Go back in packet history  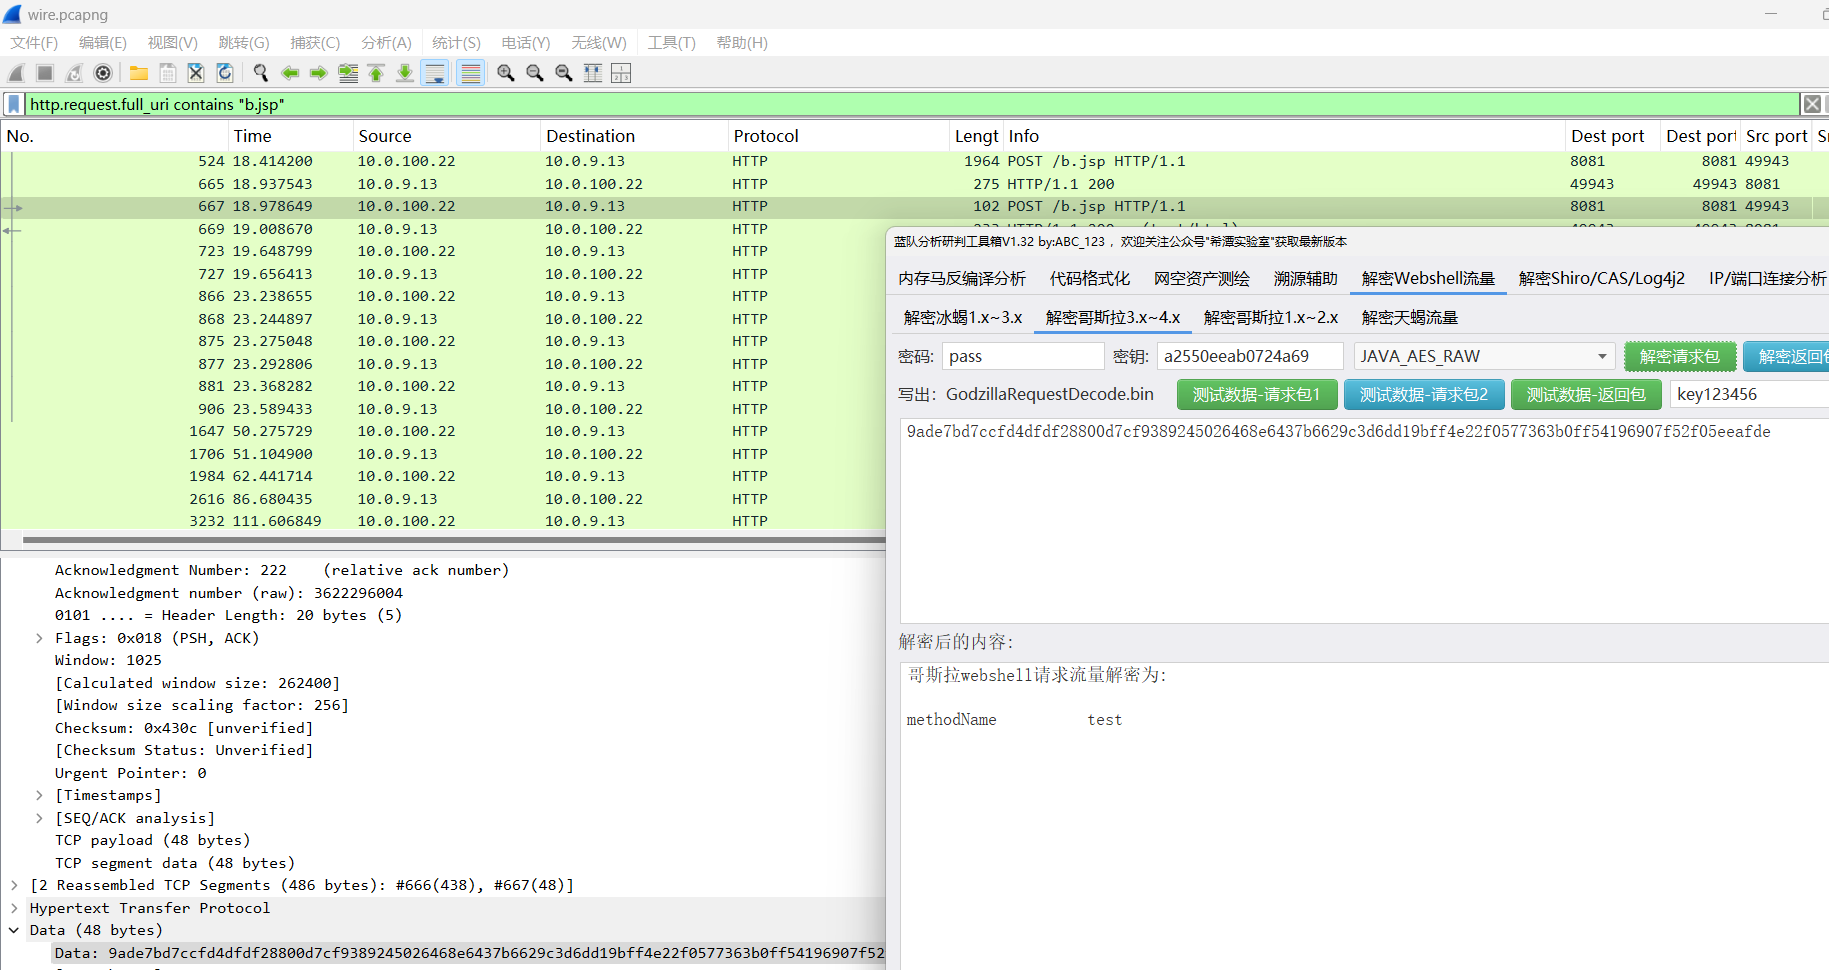point(290,73)
